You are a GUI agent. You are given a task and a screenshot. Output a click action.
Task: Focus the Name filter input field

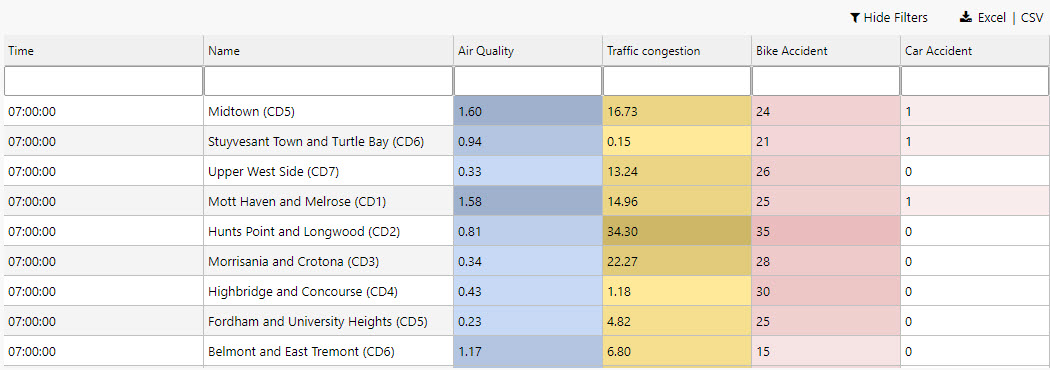(x=329, y=81)
